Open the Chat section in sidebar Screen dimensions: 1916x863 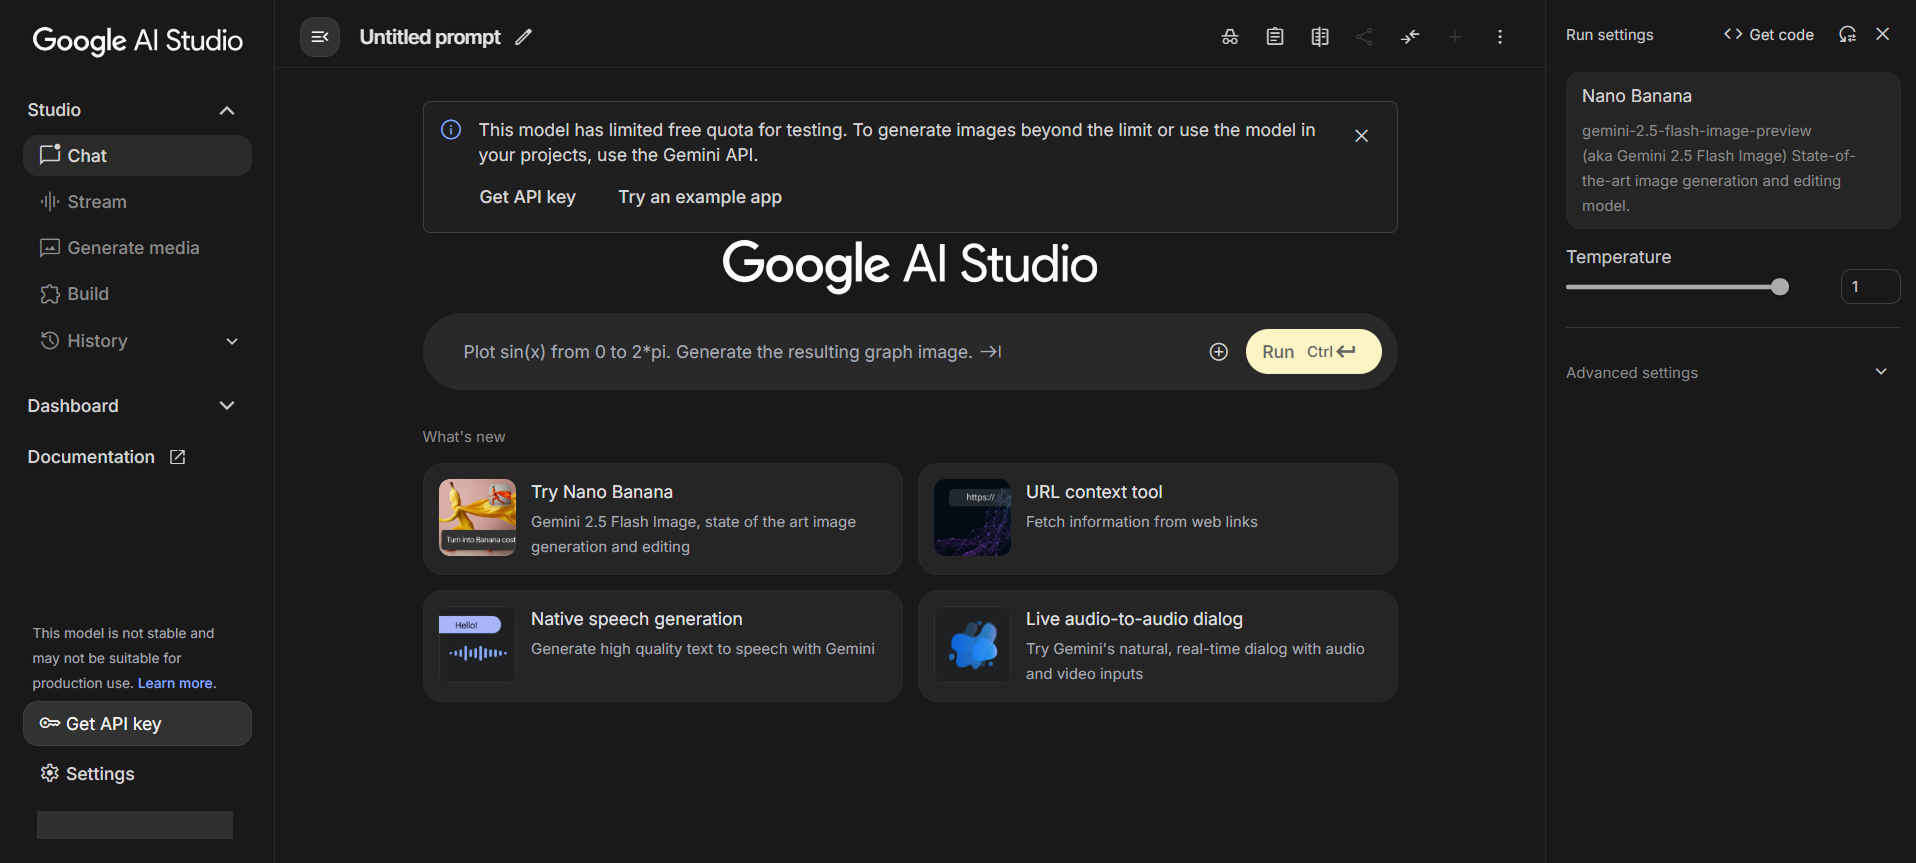pos(137,156)
